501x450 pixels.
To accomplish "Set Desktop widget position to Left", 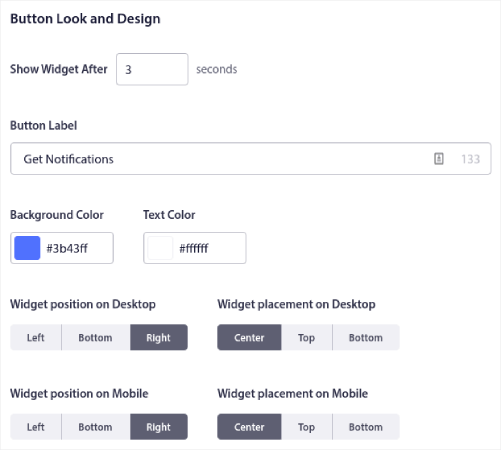I will (x=36, y=337).
